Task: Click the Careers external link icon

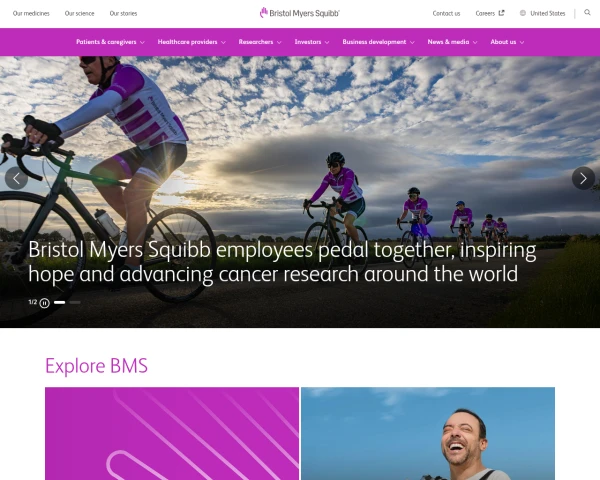Action: click(501, 13)
